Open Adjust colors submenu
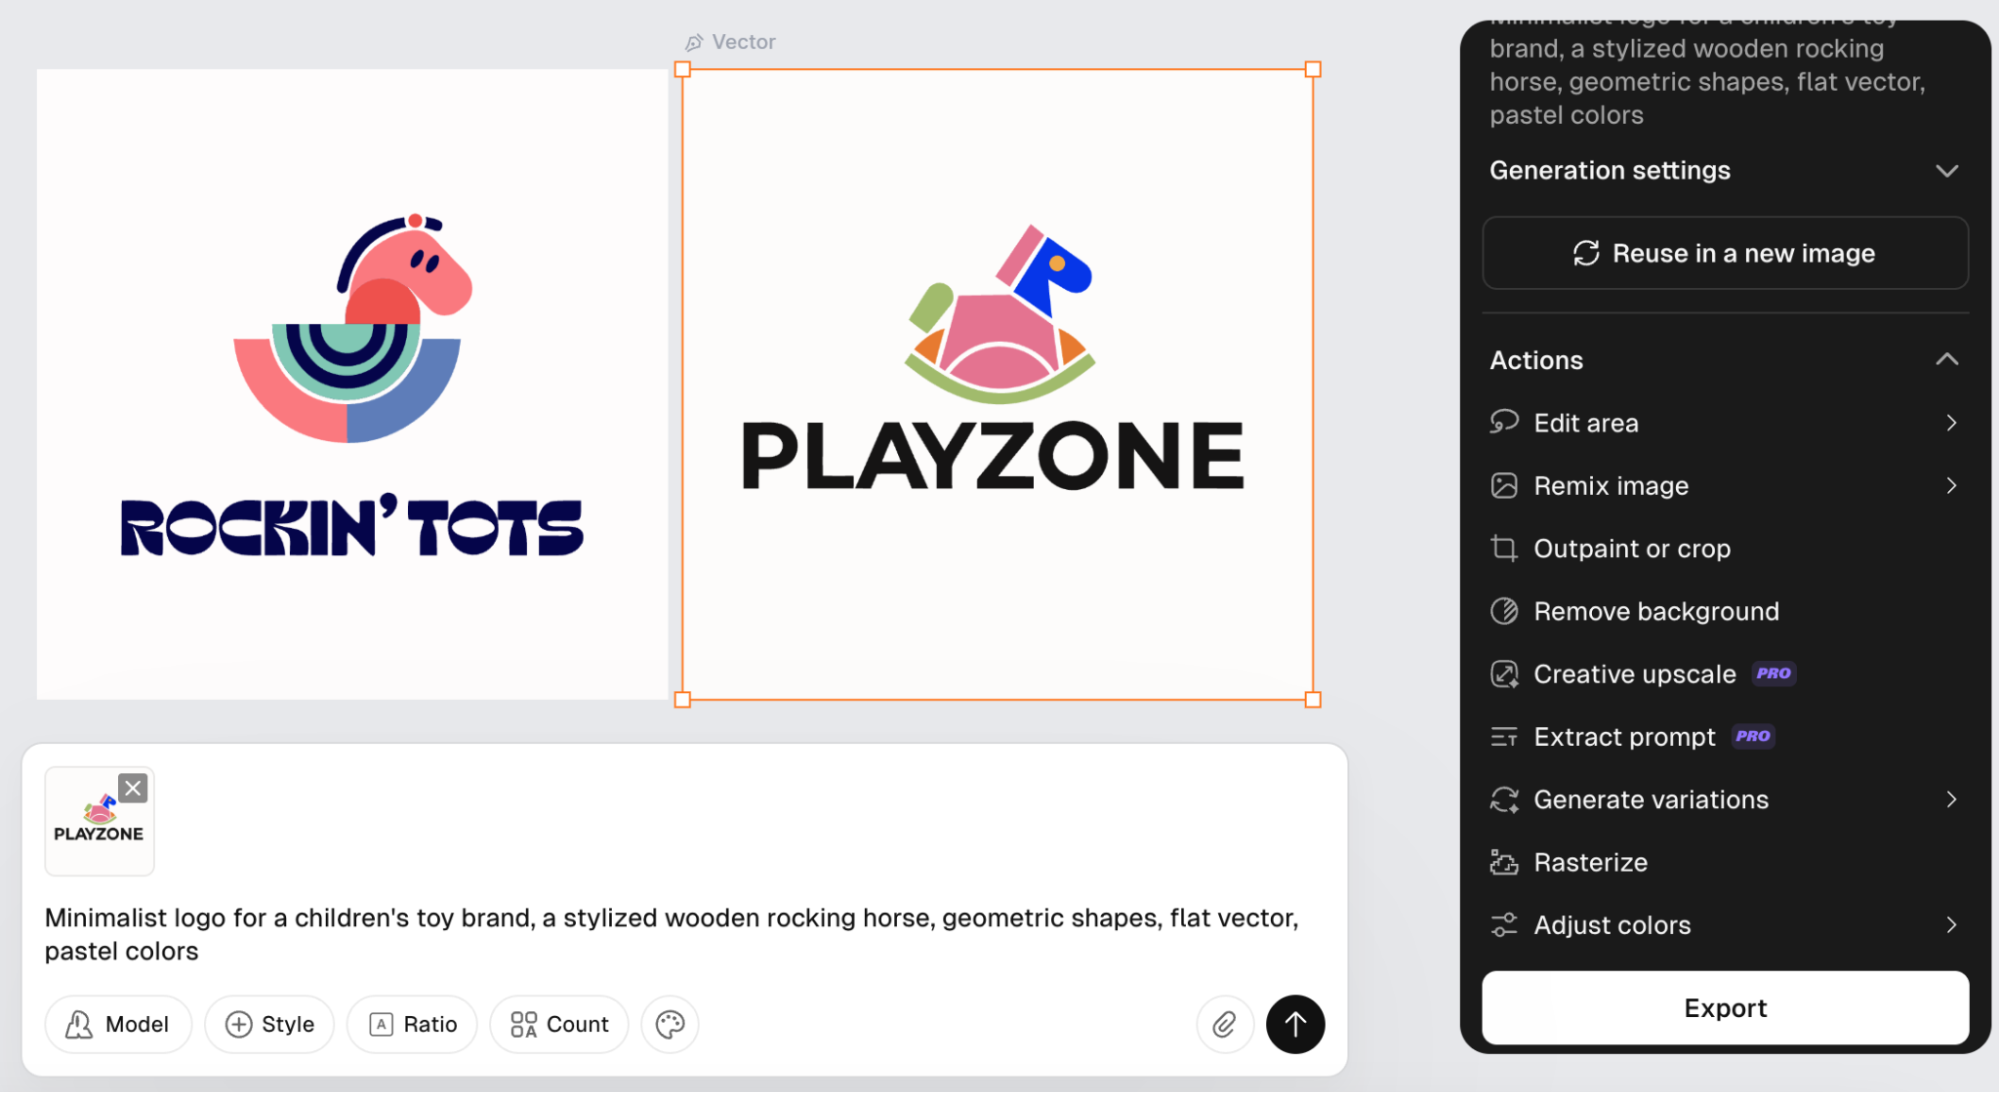Screen dimensions: 1999x1093 point(1725,925)
